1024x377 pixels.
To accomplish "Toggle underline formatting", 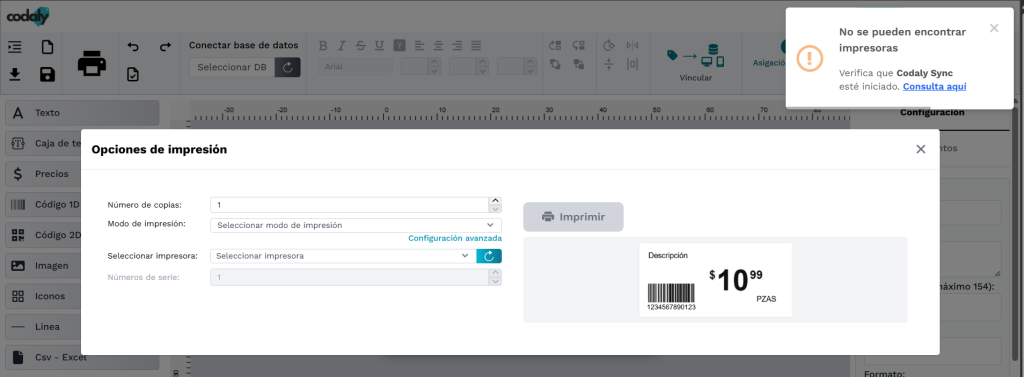I will click(379, 46).
